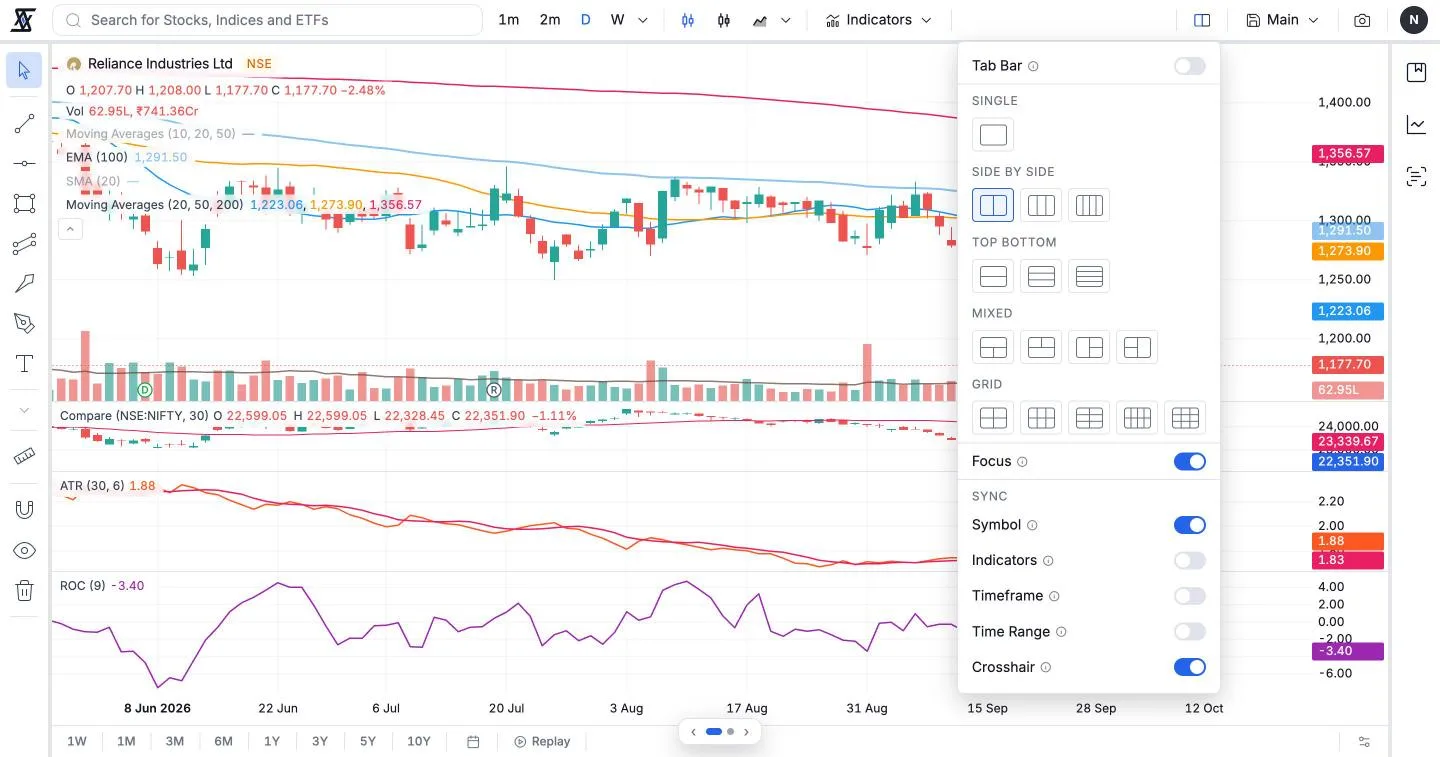Choose the single chart layout
The image size is (1440, 757).
pyautogui.click(x=993, y=134)
